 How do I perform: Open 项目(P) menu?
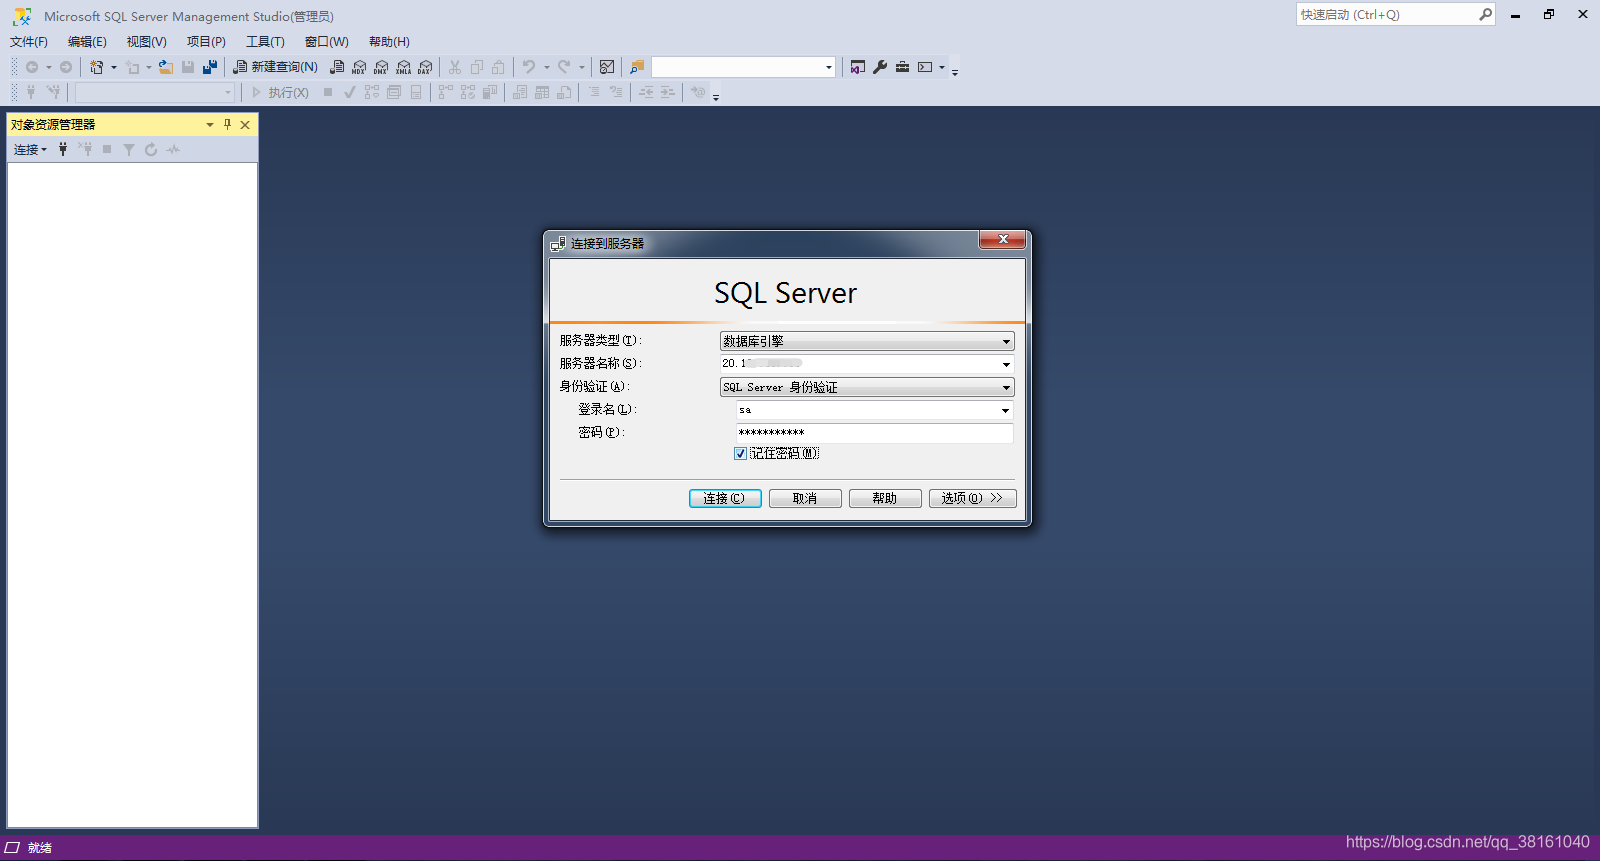[x=206, y=42]
